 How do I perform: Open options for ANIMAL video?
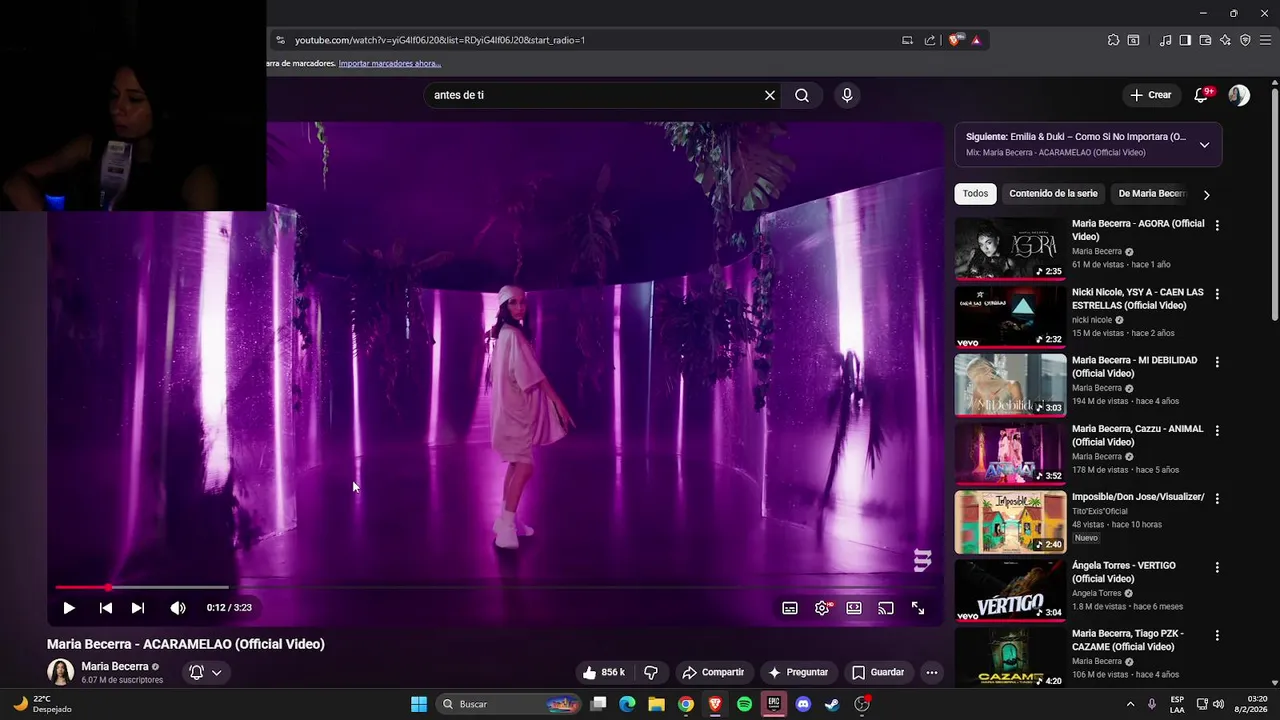(x=1217, y=430)
